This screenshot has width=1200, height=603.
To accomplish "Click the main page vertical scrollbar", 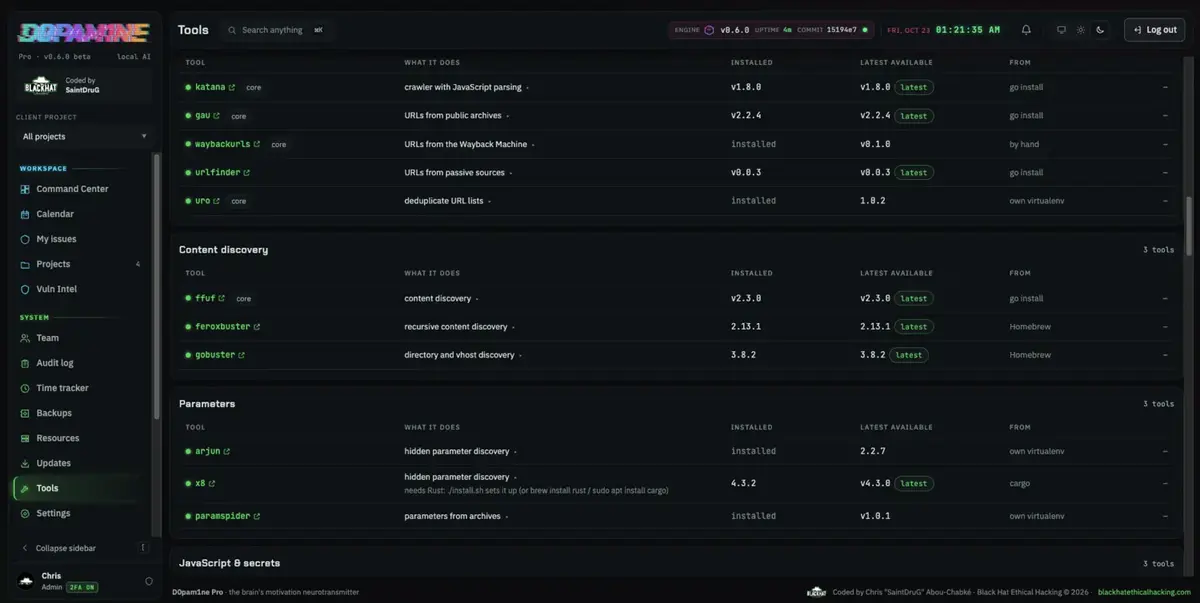I will (1189, 227).
